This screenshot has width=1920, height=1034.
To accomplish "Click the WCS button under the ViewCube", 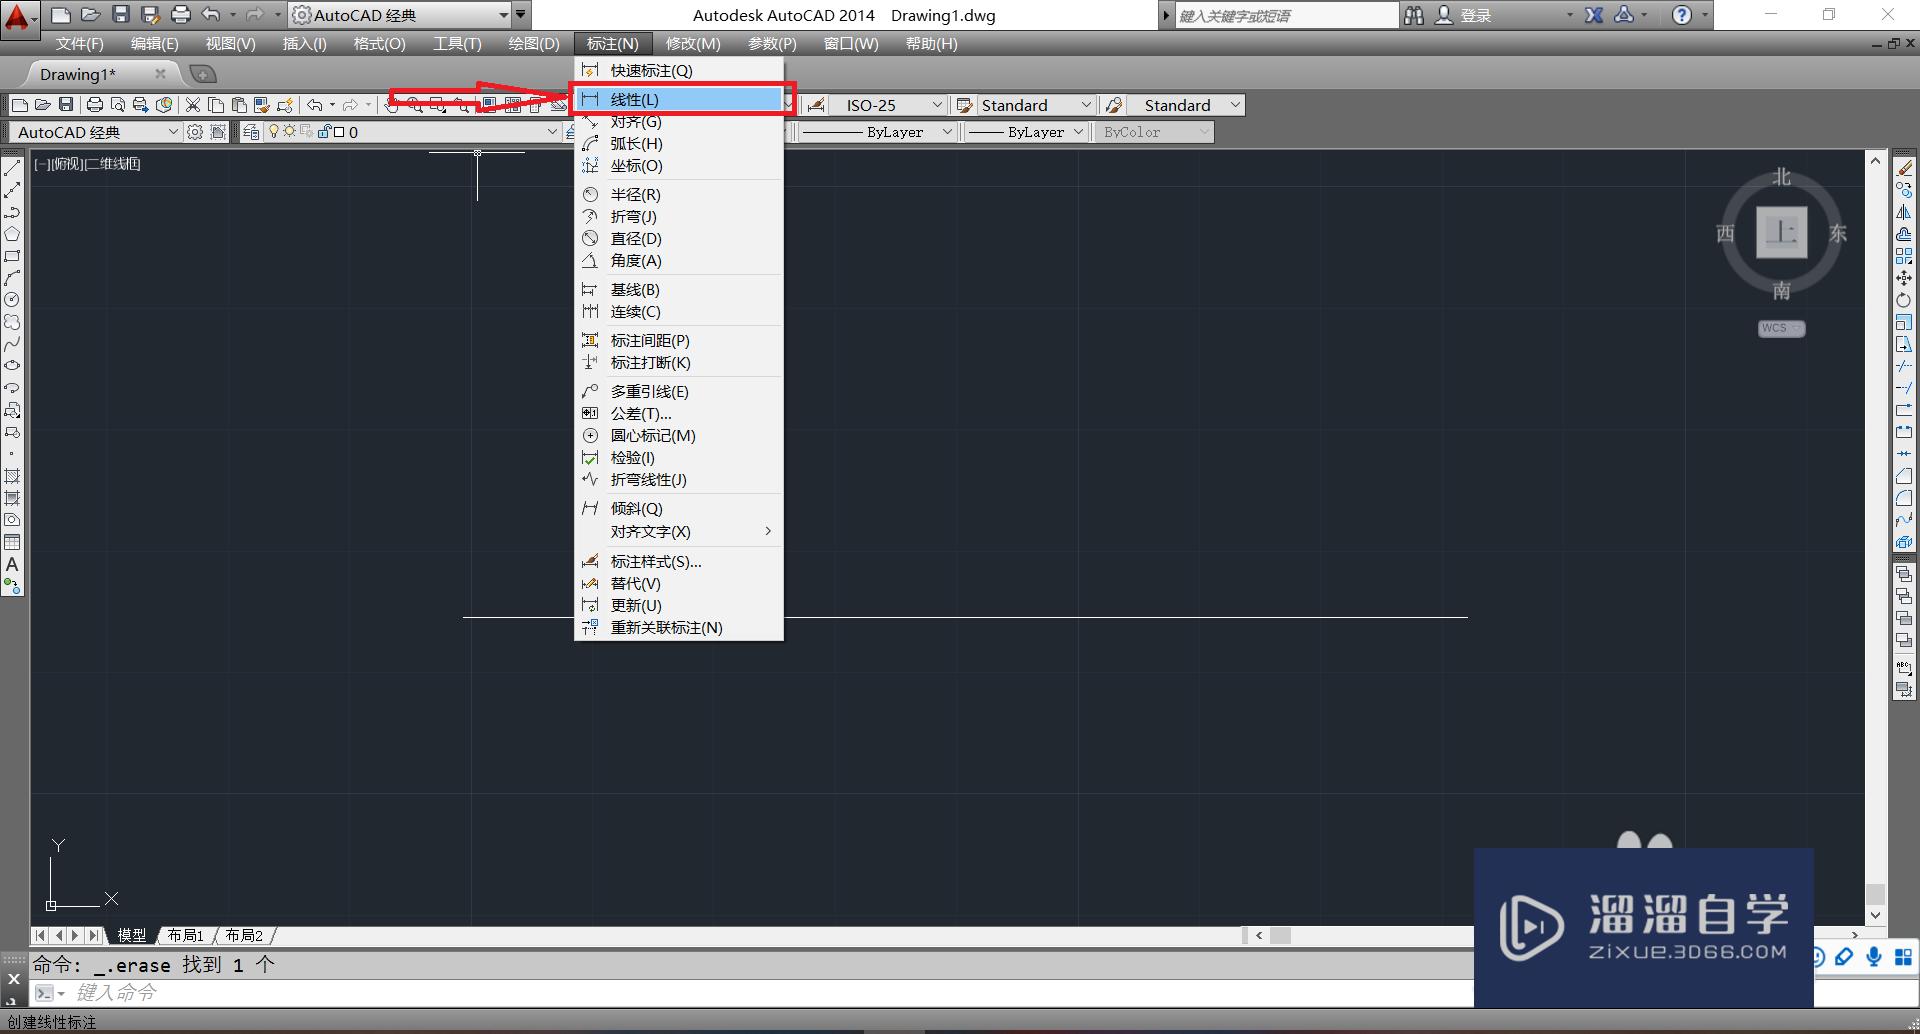I will coord(1781,328).
